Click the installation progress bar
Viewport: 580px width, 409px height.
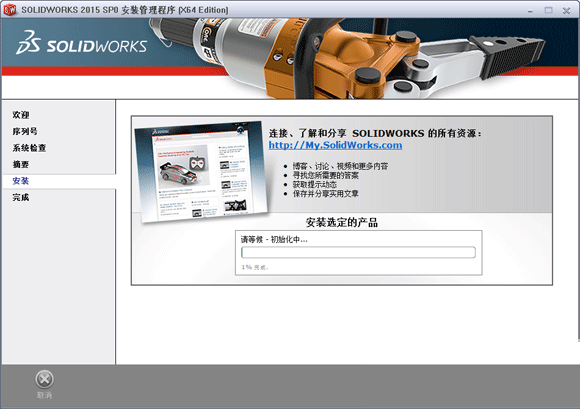coord(358,253)
